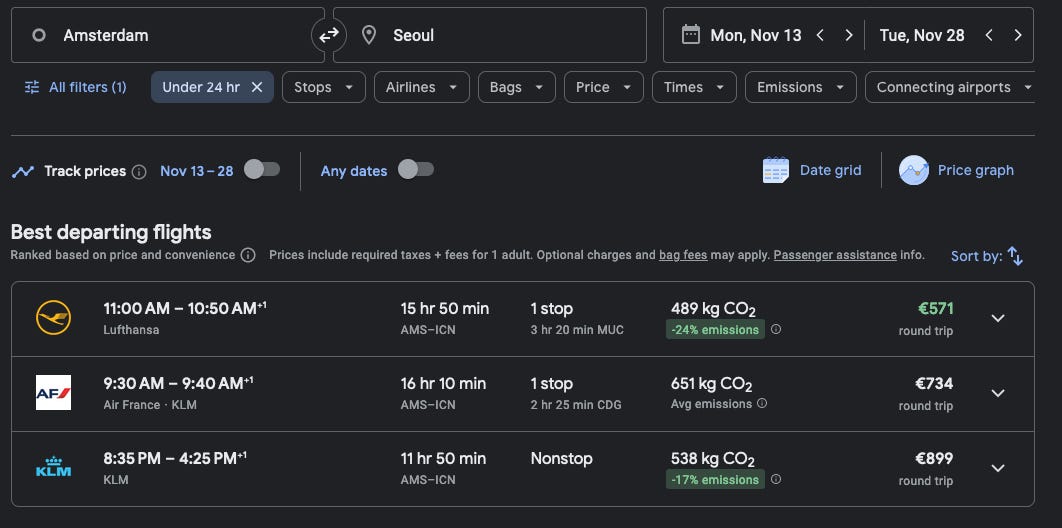The width and height of the screenshot is (1062, 528).
Task: Remove the Under 24 hr filter
Action: (x=257, y=87)
